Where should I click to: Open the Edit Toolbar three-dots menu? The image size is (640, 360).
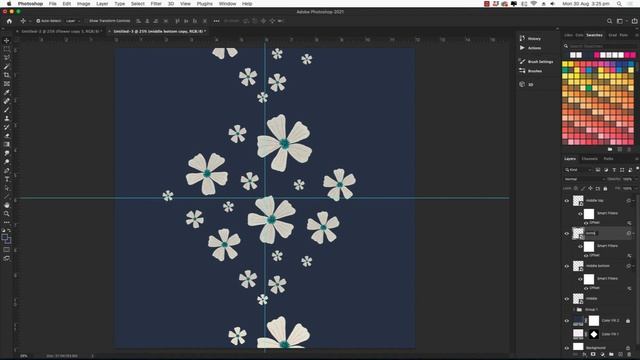coord(7,222)
